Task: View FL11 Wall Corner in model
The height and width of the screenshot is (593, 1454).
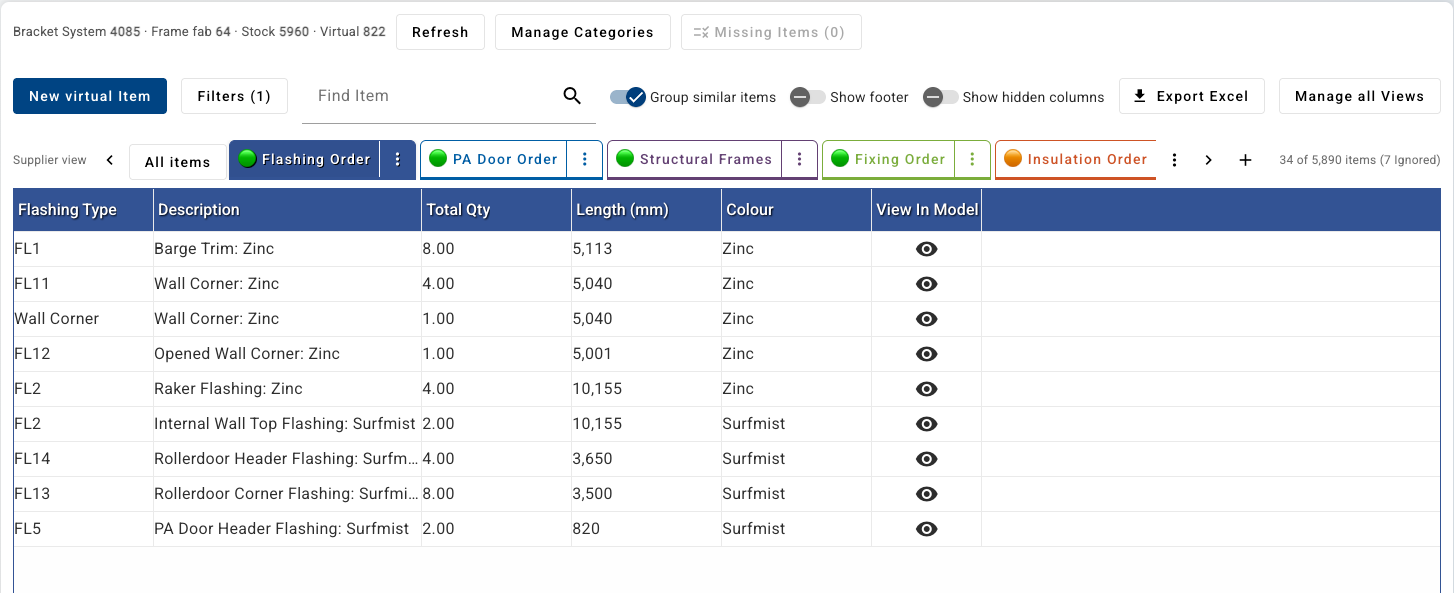Action: click(927, 284)
